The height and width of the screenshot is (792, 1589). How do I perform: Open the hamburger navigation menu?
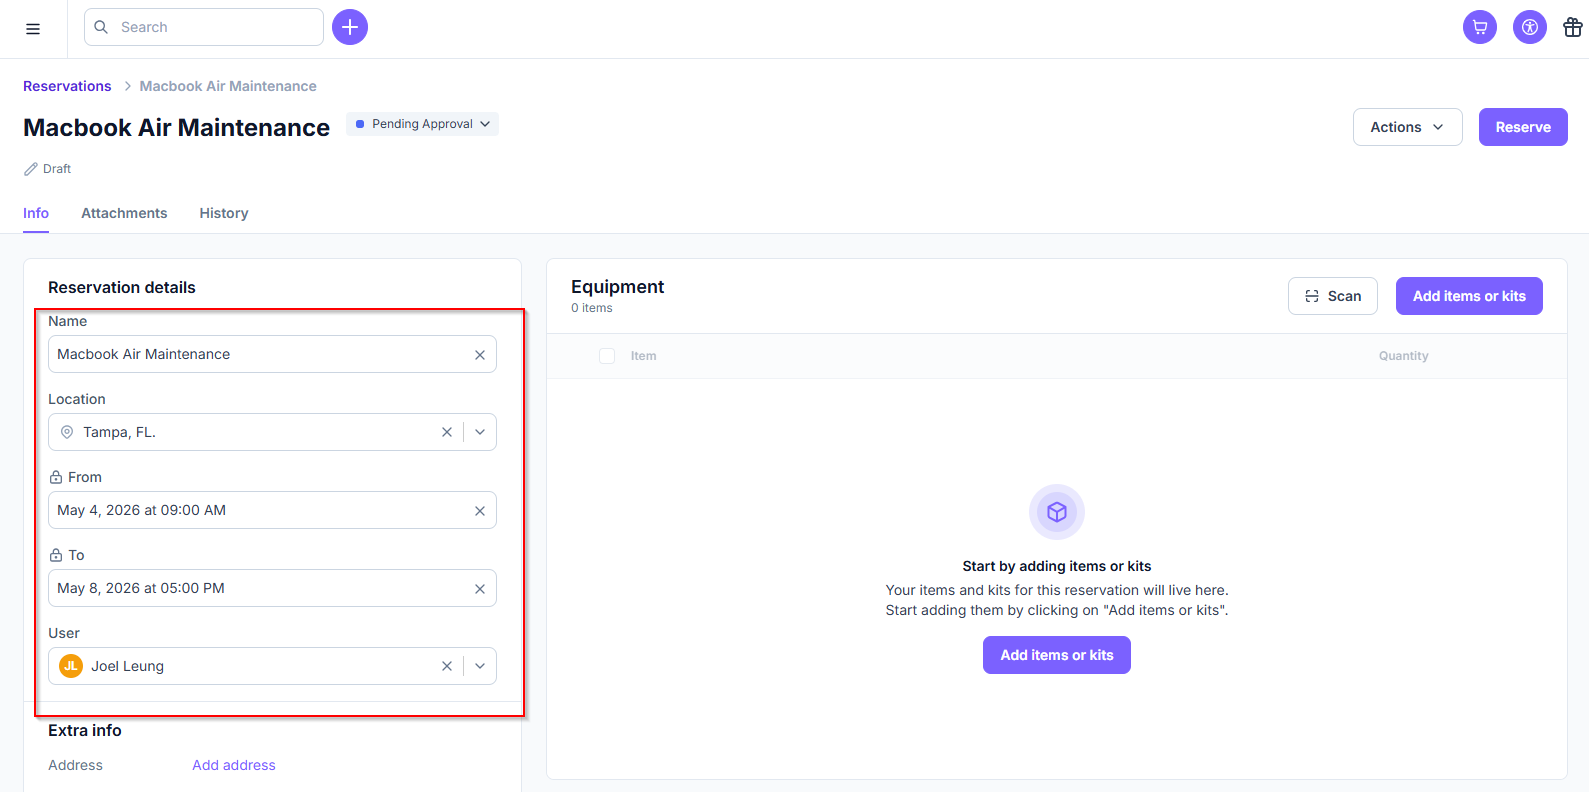tap(33, 29)
